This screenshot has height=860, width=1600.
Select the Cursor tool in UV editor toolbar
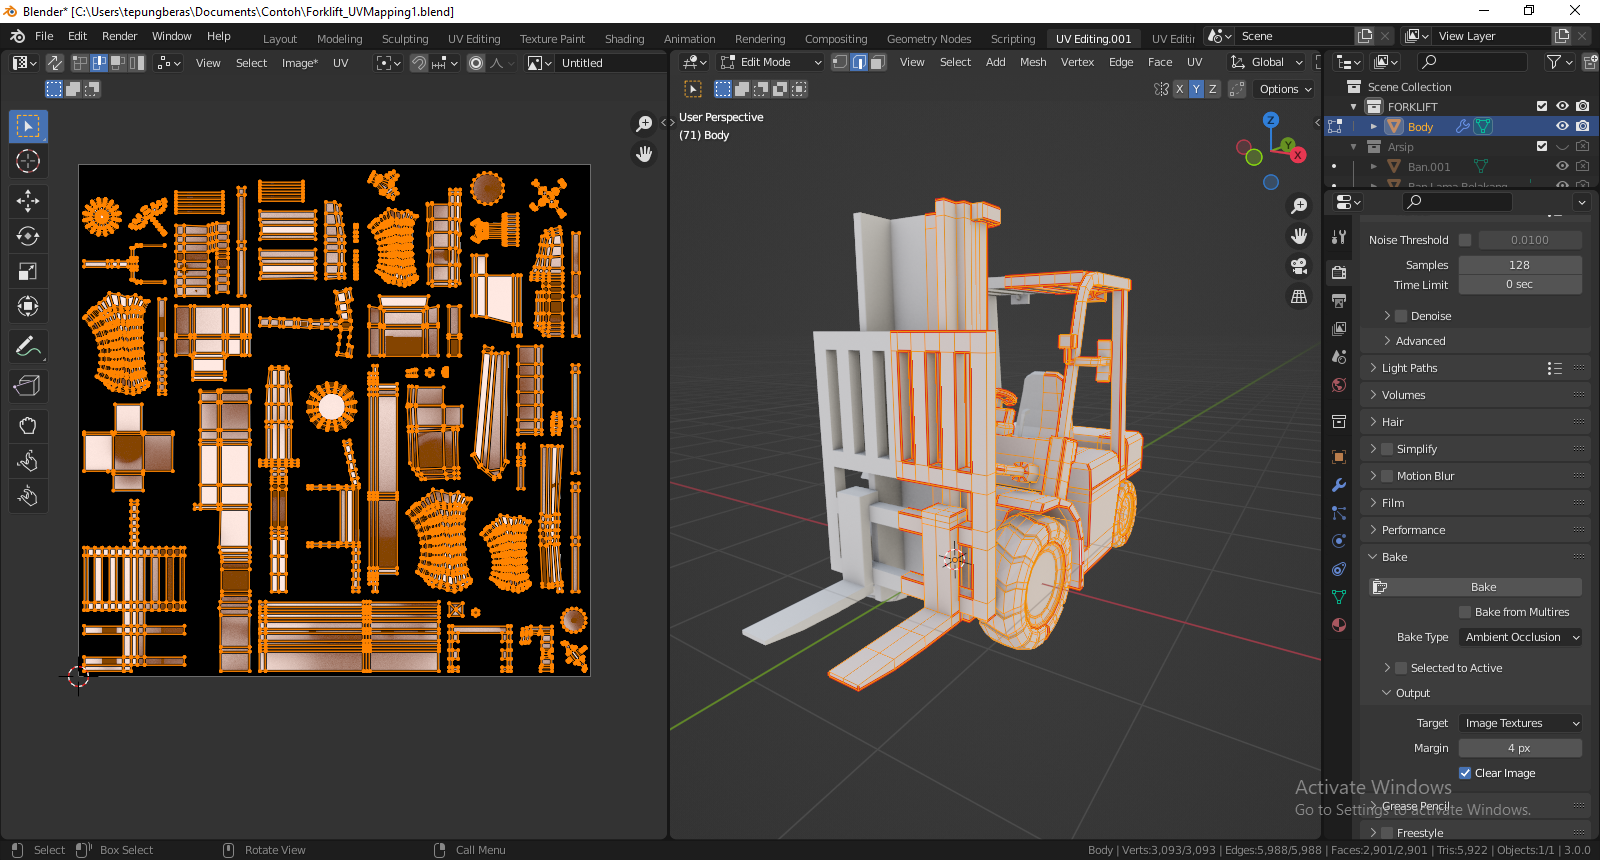28,161
